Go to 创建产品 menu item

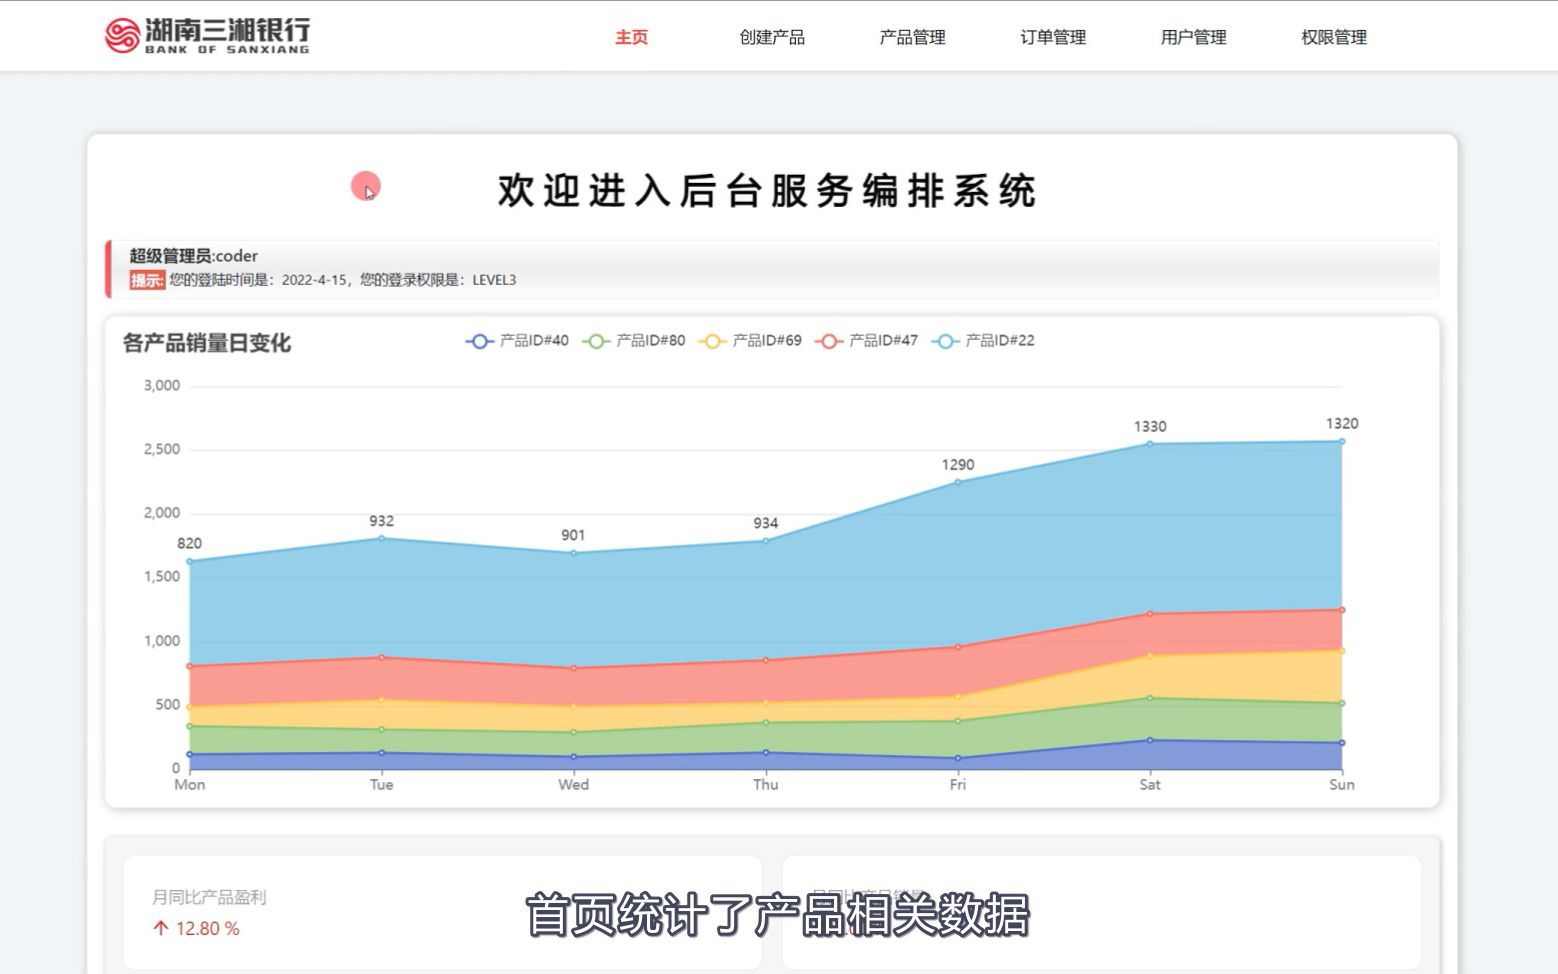(772, 37)
